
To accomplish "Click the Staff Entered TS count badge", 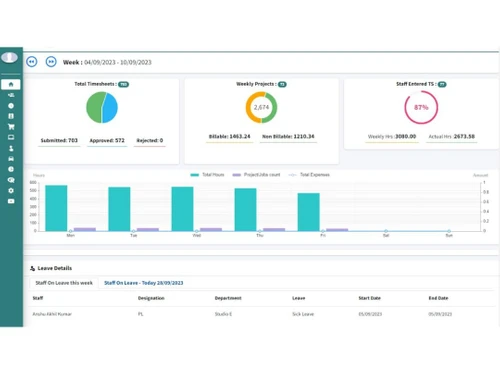I will 442,84.
